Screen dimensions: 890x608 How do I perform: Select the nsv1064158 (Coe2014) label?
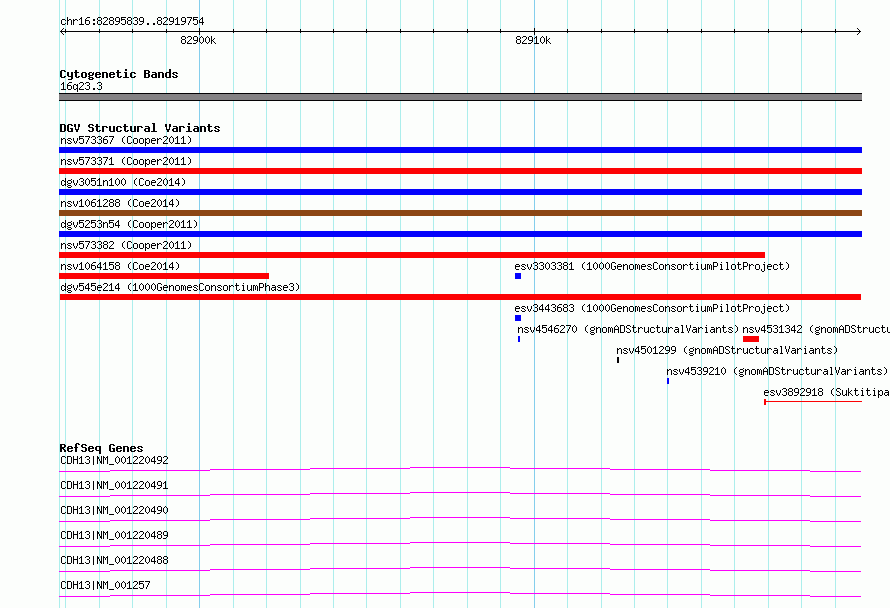coord(120,266)
